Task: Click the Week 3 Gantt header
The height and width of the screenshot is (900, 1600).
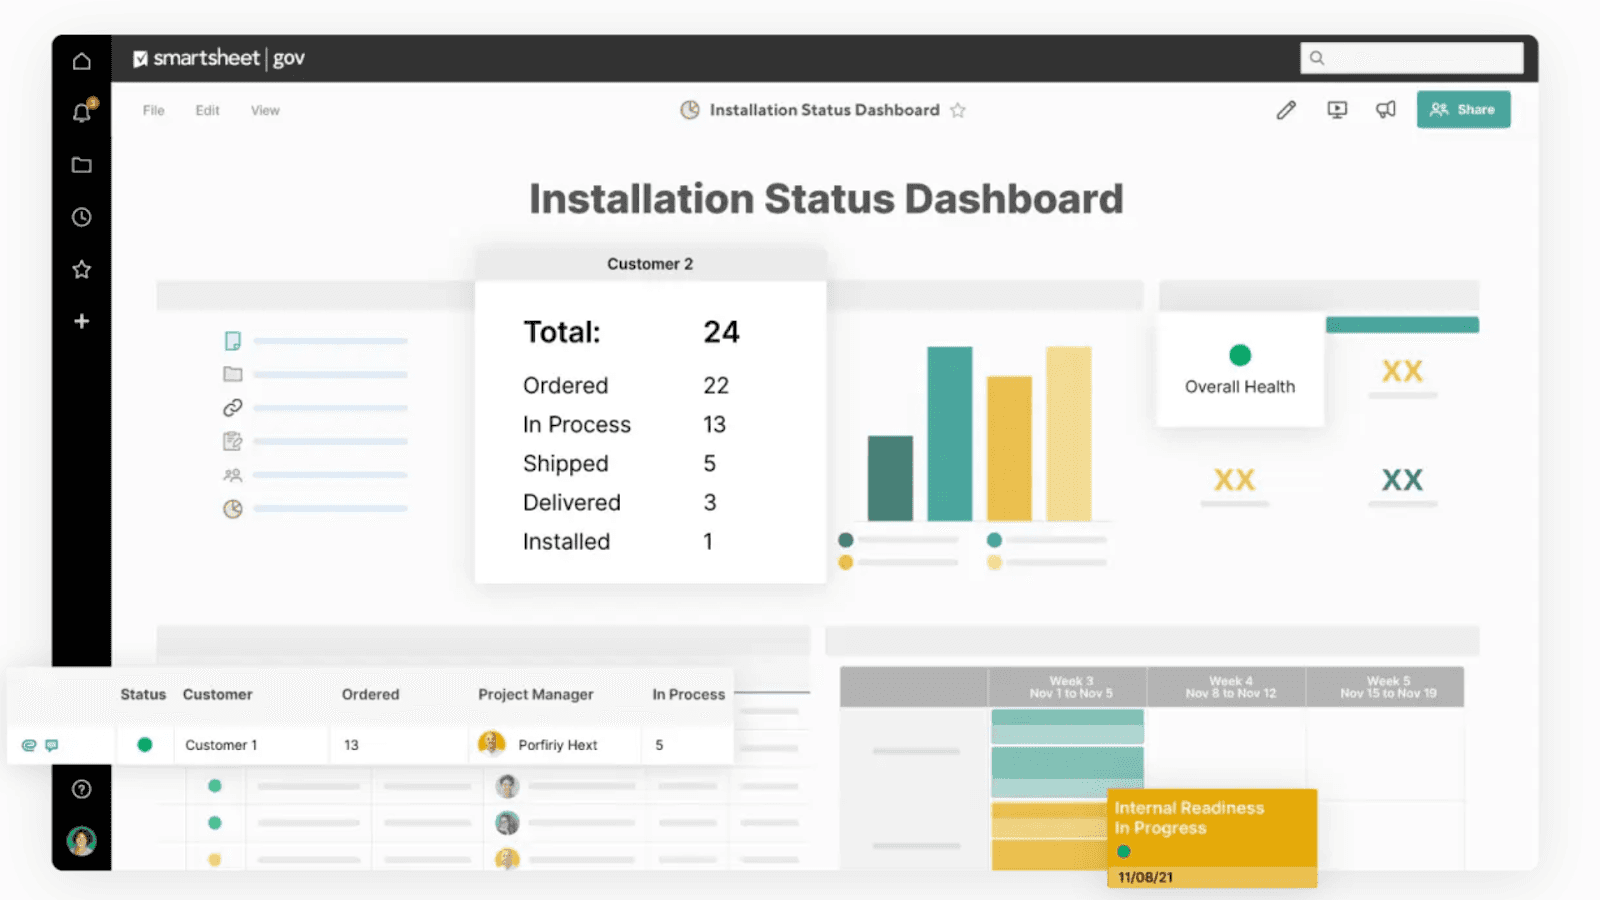Action: tap(1068, 687)
